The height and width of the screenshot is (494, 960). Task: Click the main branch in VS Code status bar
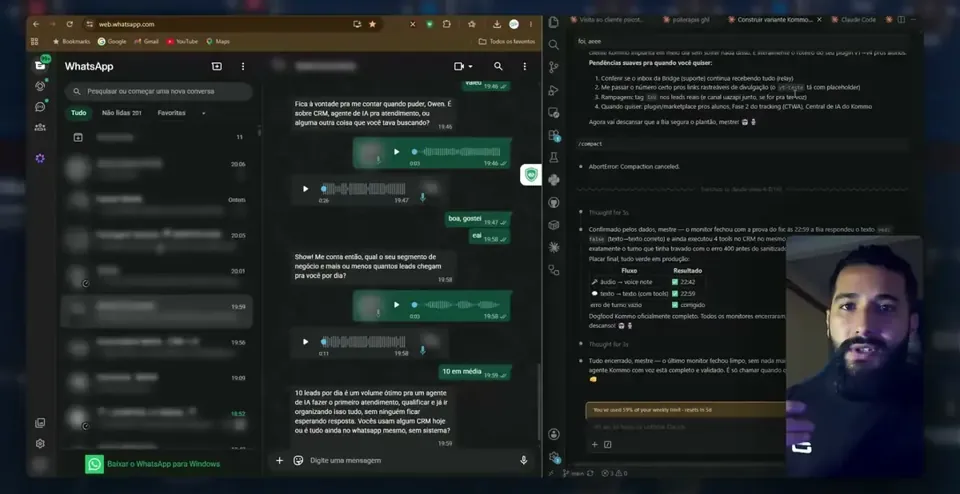(574, 473)
